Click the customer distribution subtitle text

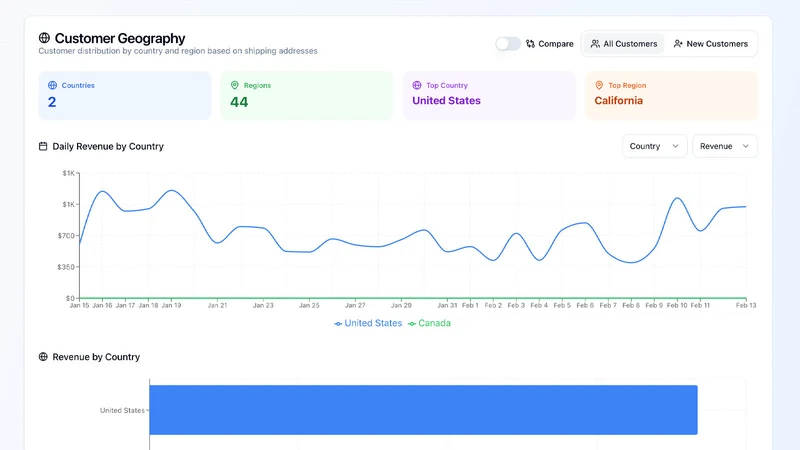pos(178,51)
